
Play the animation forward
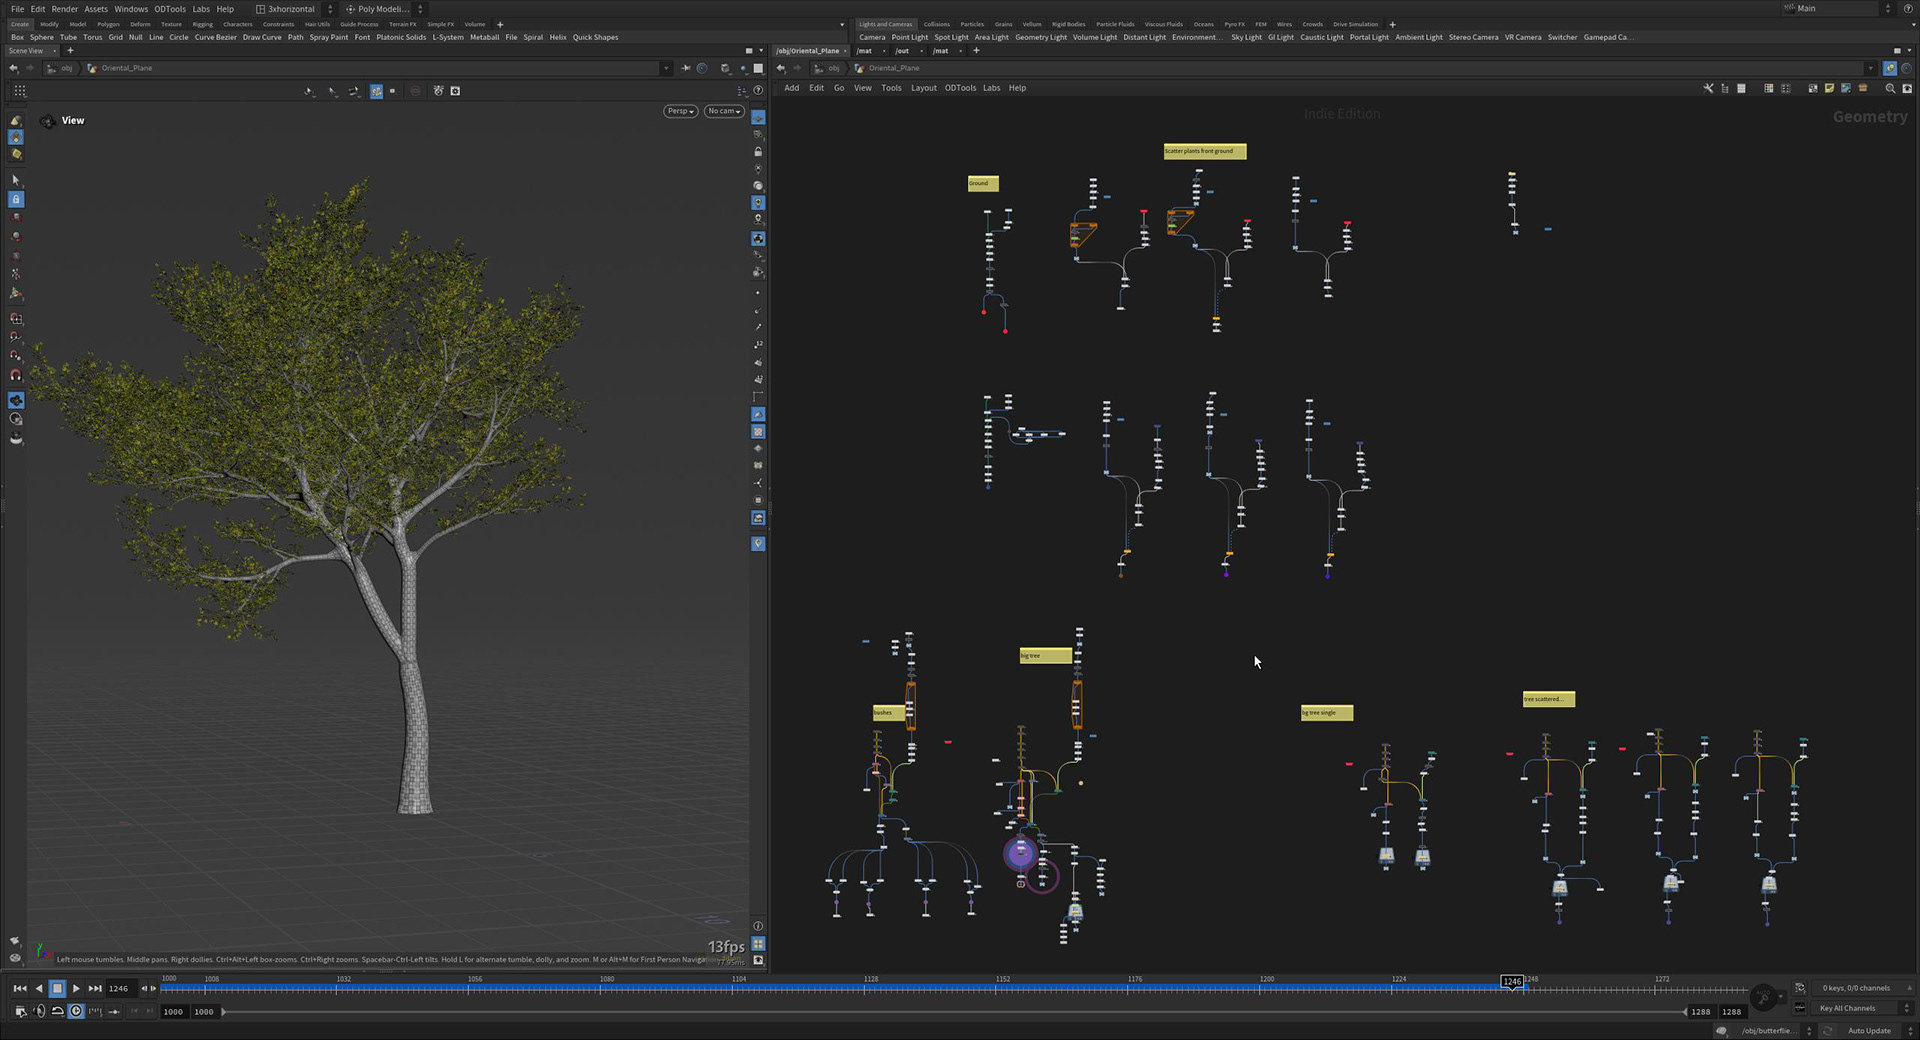click(x=76, y=988)
